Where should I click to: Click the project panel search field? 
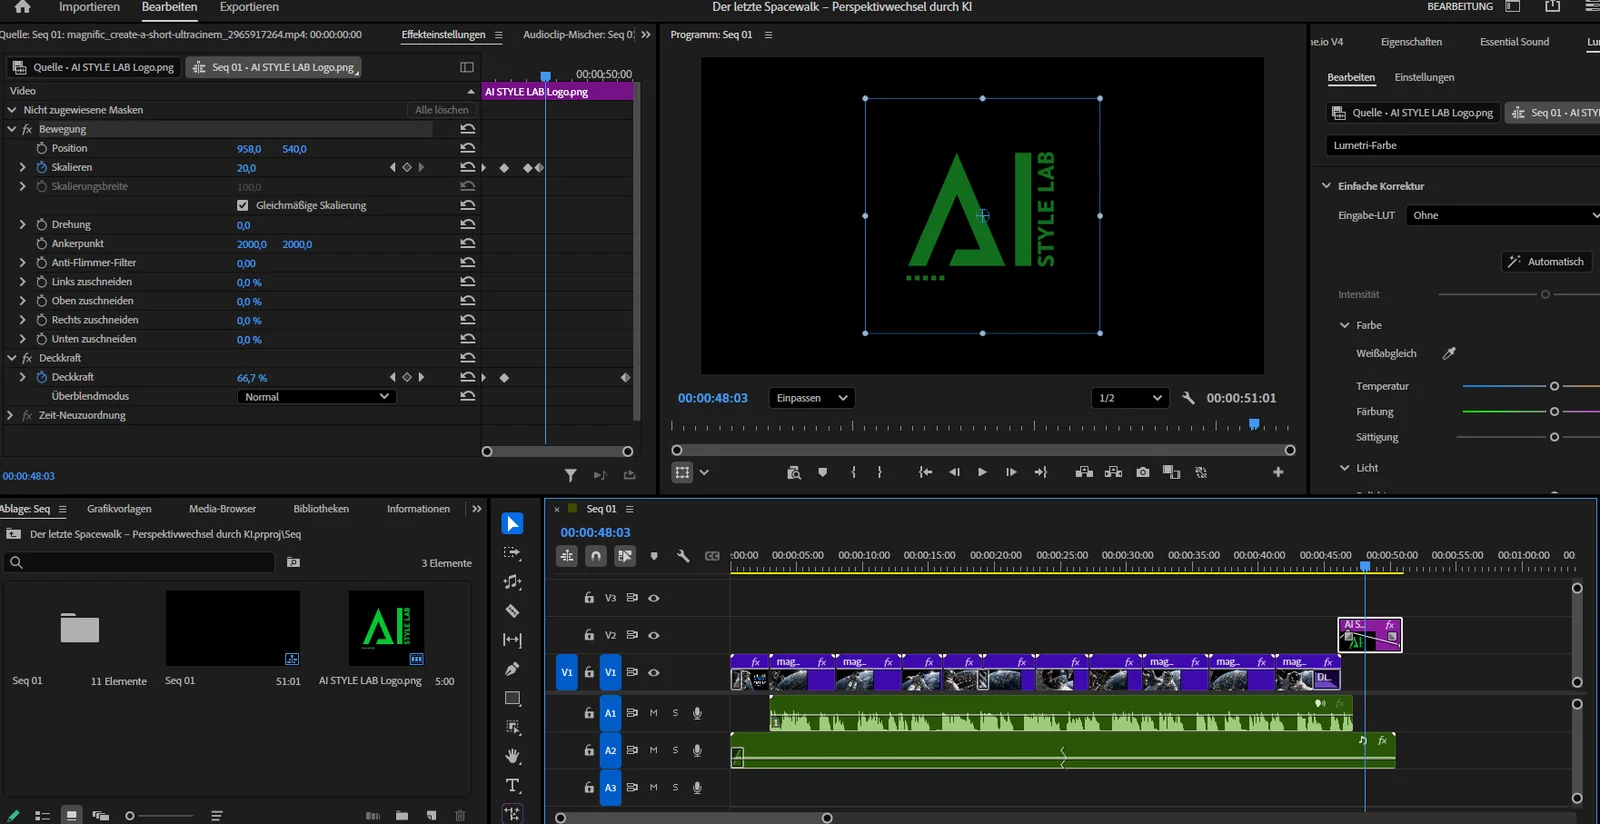coord(140,562)
